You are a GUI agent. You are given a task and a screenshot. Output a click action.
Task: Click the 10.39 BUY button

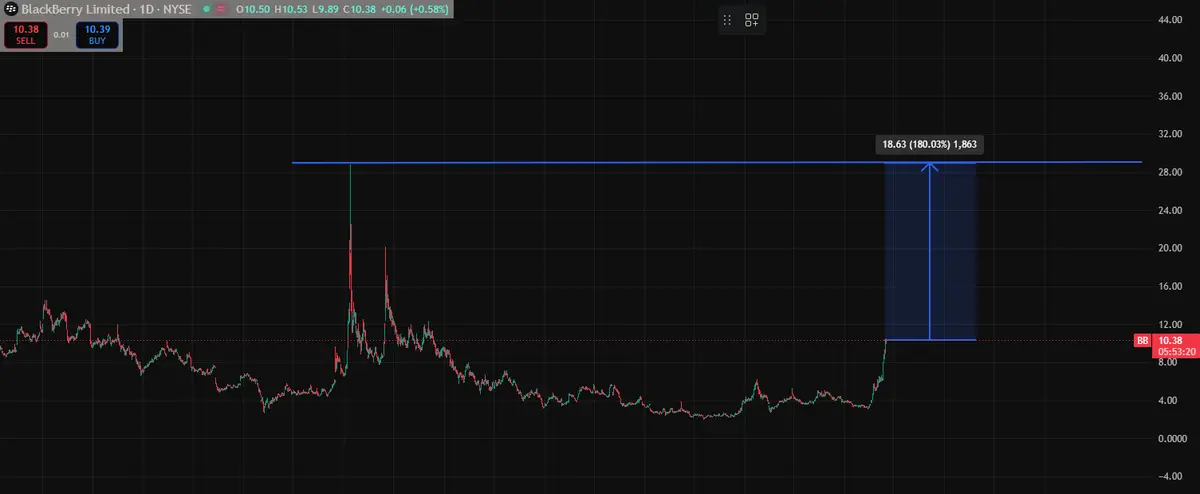(x=97, y=35)
